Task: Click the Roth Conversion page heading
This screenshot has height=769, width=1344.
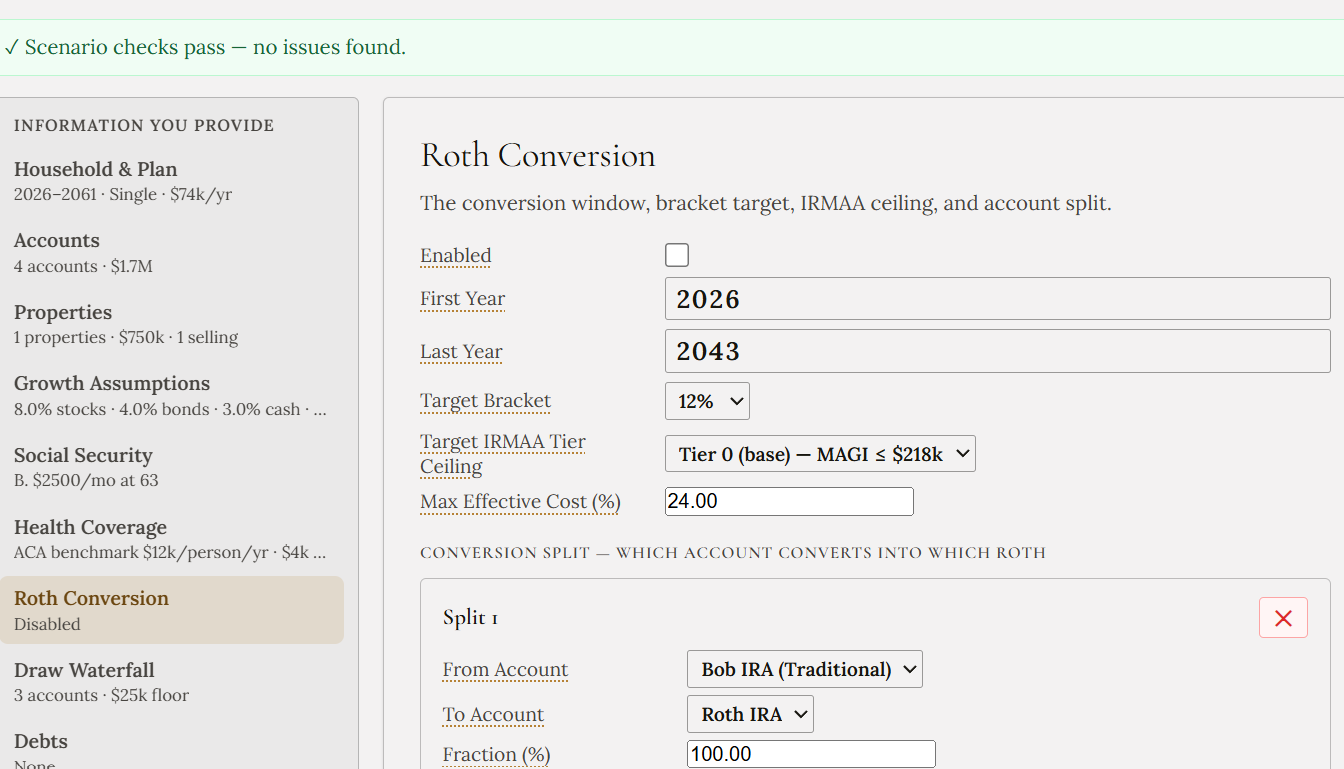Action: (538, 155)
